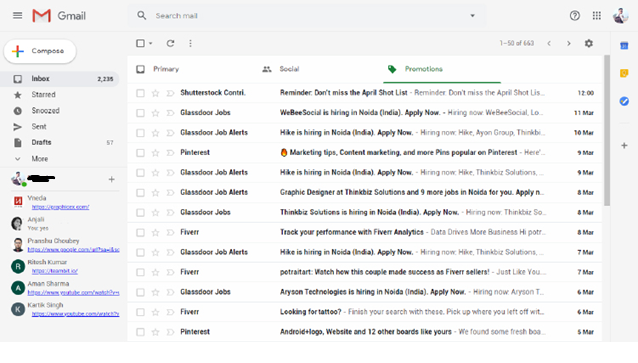Open the More options three-dot menu
Image resolution: width=638 pixels, height=363 pixels.
(x=190, y=43)
